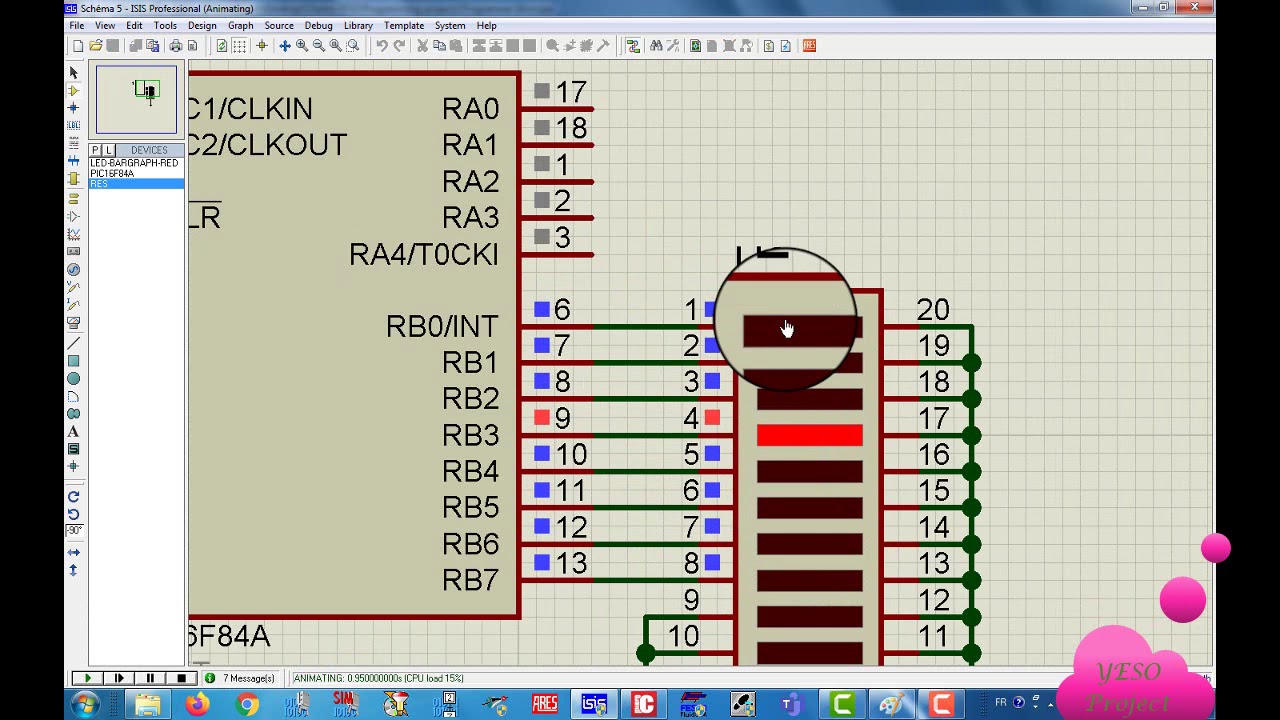Select the 2D Graphics Text tool
This screenshot has width=1280, height=720.
click(x=73, y=432)
